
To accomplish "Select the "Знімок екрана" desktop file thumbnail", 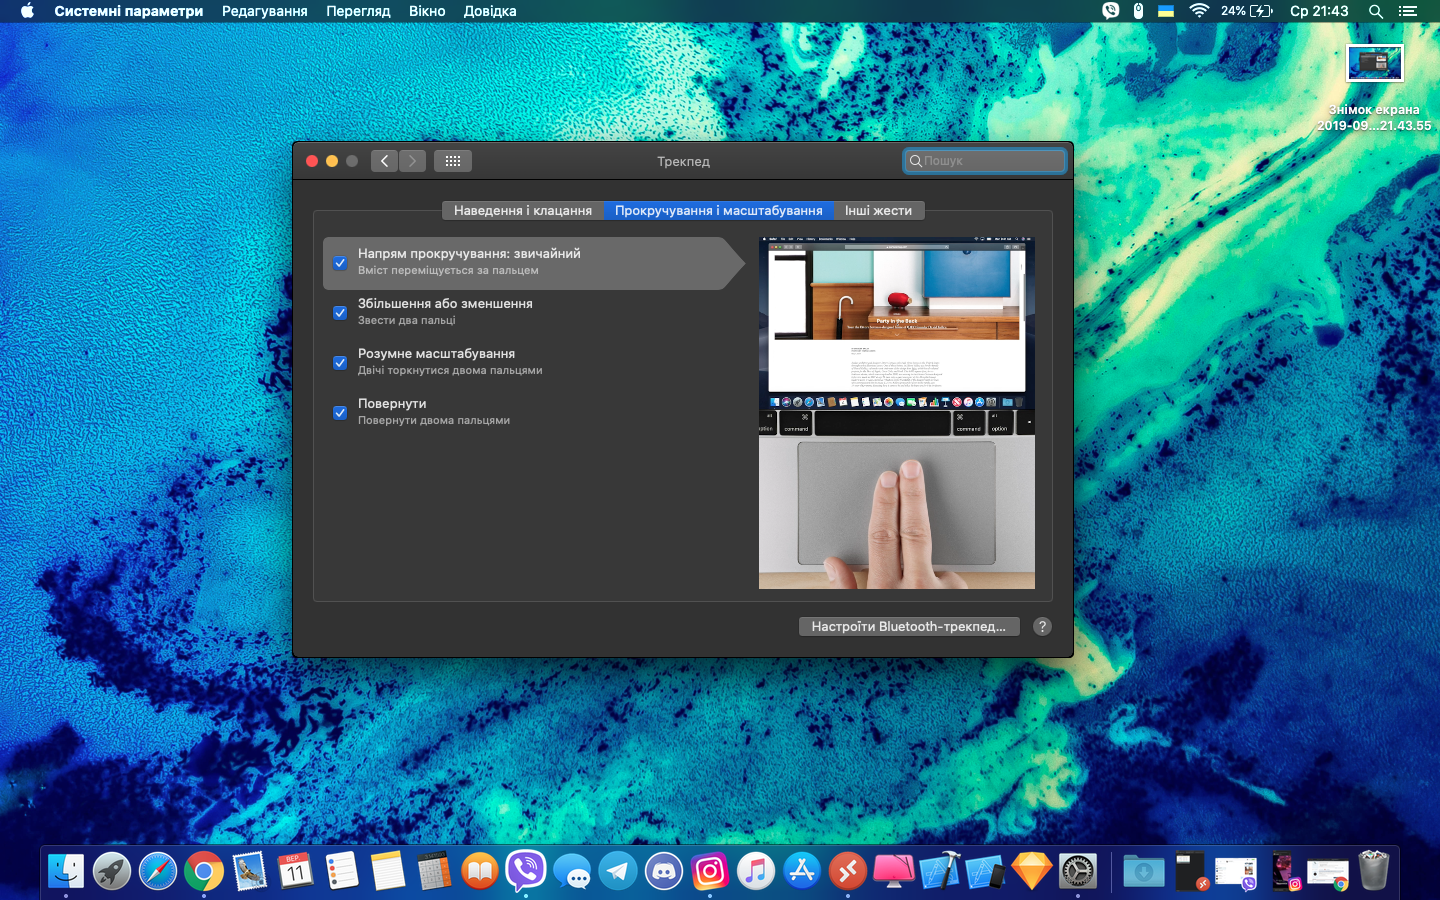I will tap(1374, 63).
